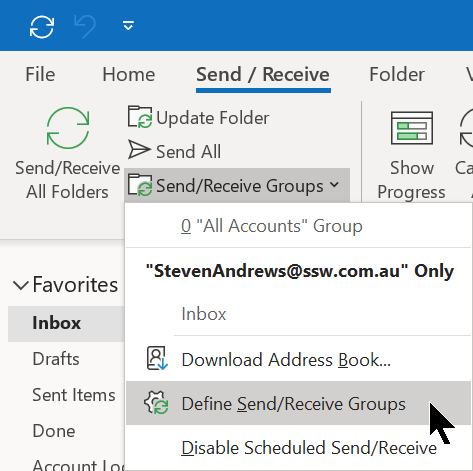473x471 pixels.
Task: Click the Update Folder icon
Action: pos(140,117)
